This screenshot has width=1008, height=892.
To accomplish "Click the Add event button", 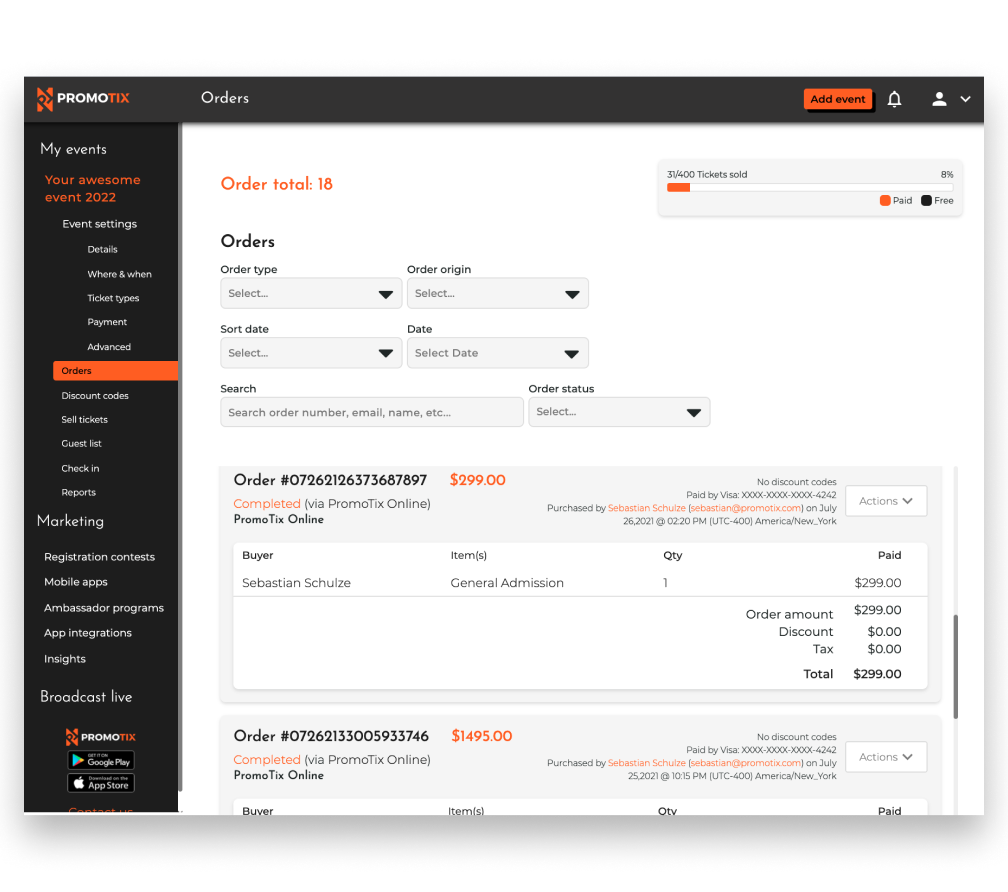I will [838, 99].
